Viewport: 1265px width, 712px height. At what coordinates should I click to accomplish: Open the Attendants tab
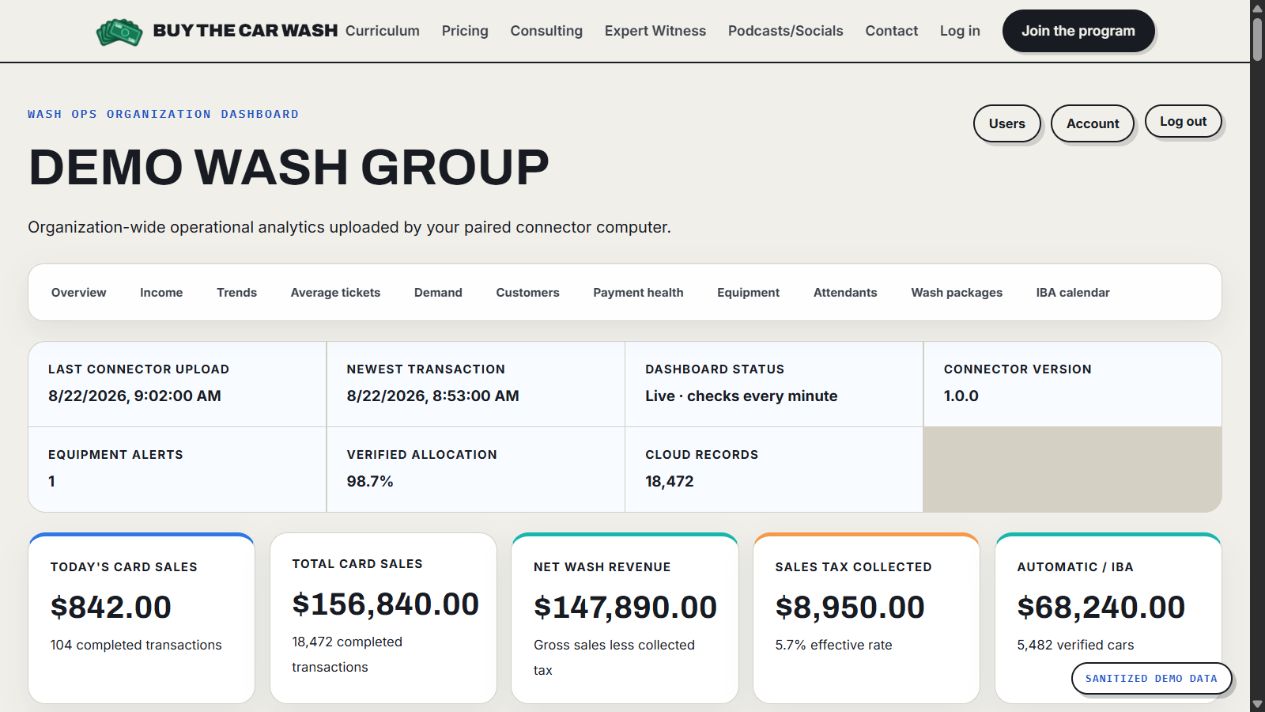tap(845, 293)
